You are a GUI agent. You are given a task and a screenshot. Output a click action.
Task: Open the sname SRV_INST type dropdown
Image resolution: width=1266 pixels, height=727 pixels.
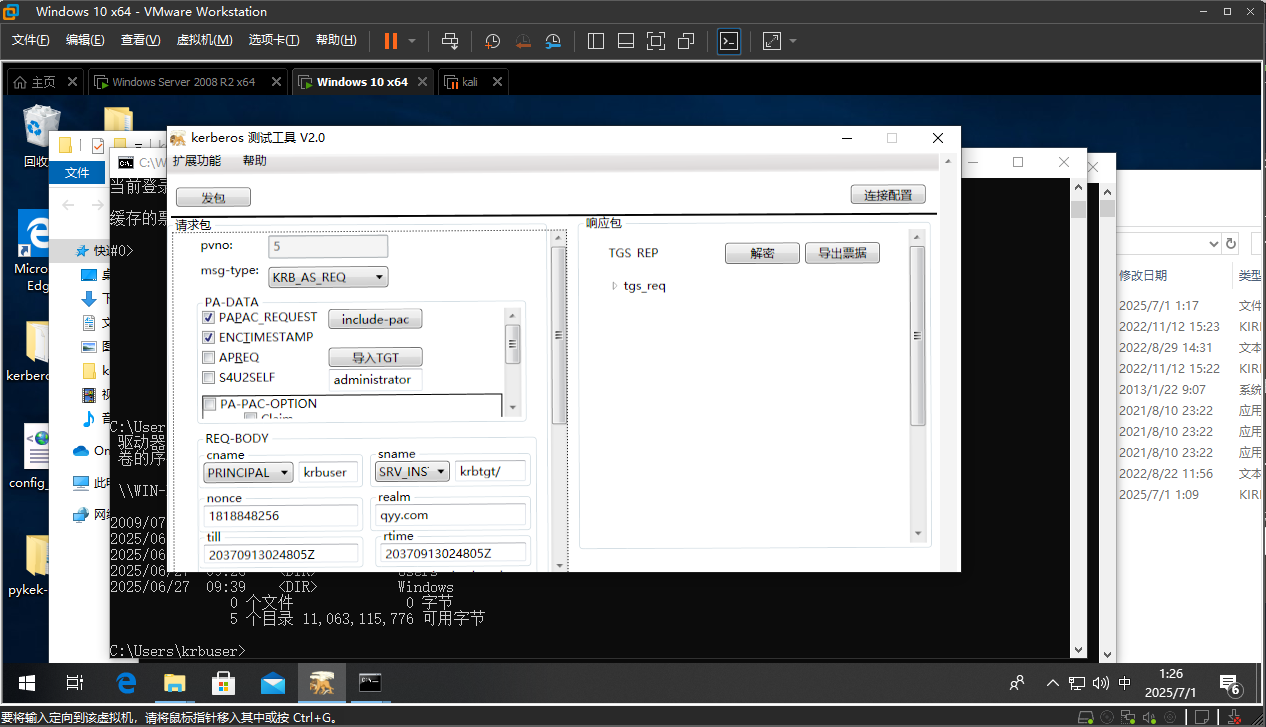(412, 472)
